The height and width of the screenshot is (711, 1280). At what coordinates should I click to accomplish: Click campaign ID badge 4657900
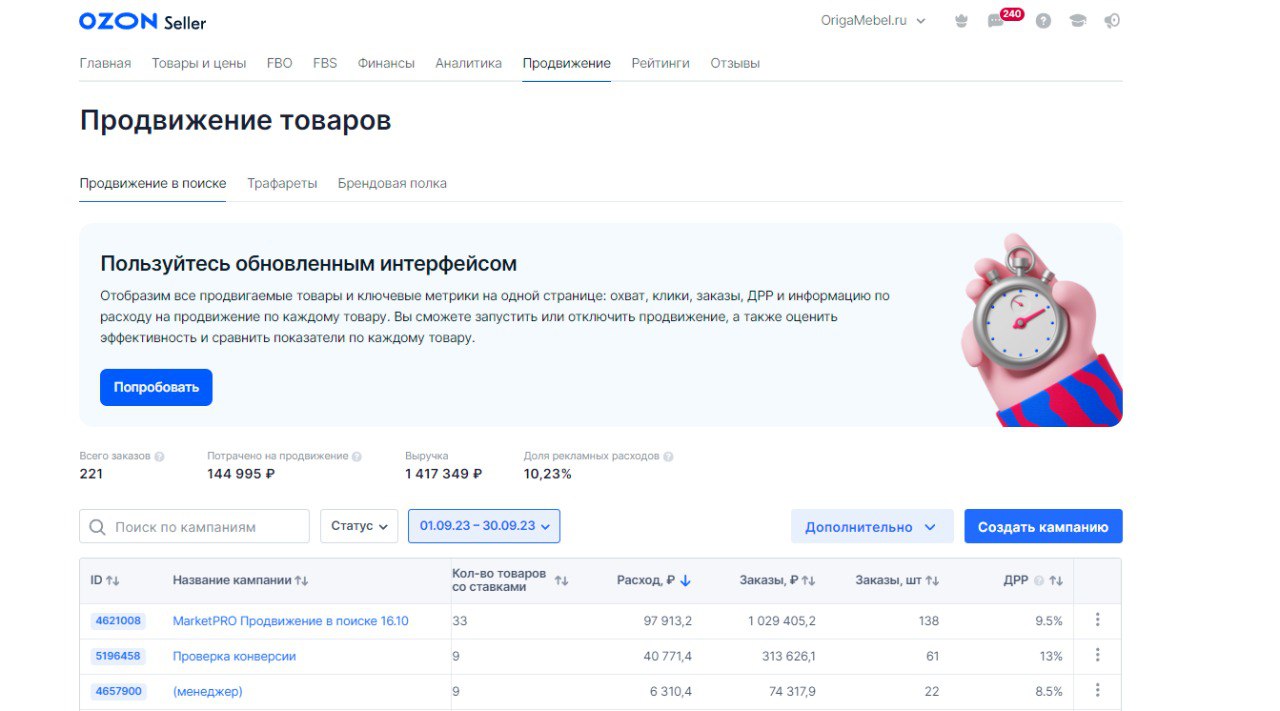pos(118,691)
